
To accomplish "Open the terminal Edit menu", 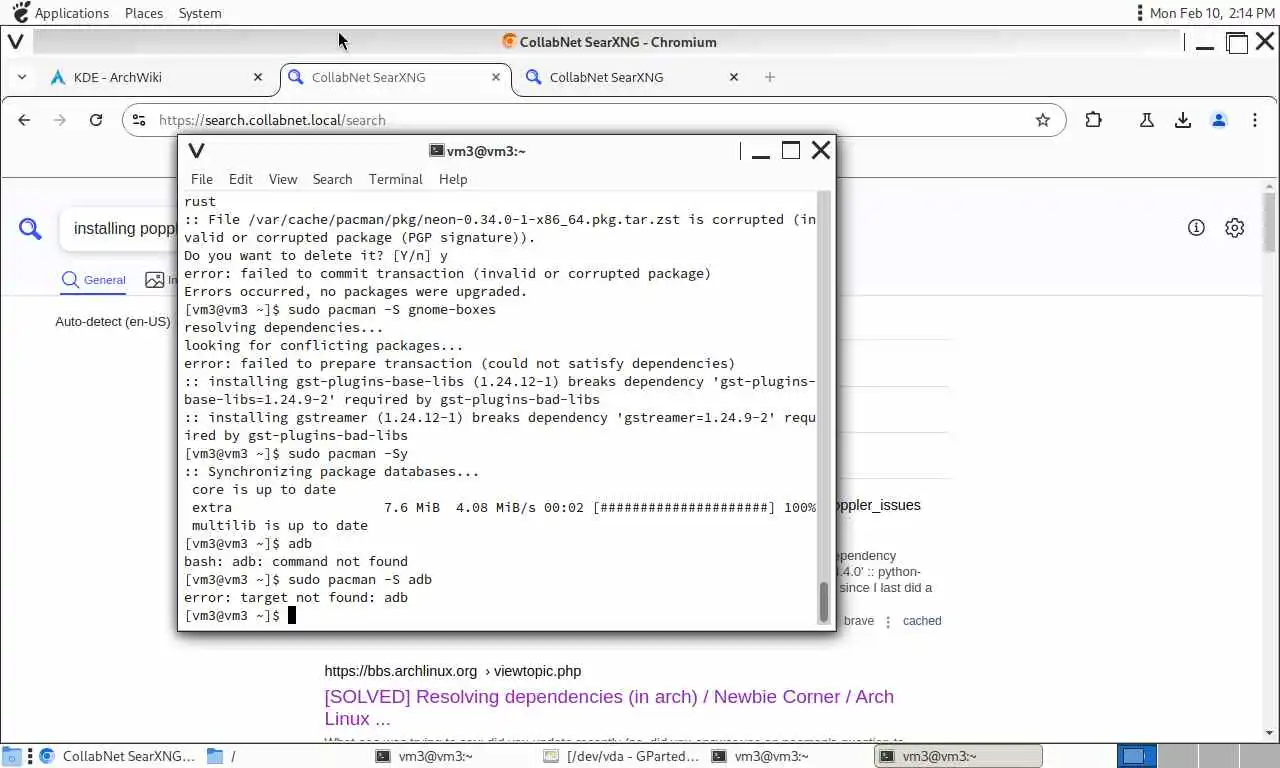I will (241, 179).
